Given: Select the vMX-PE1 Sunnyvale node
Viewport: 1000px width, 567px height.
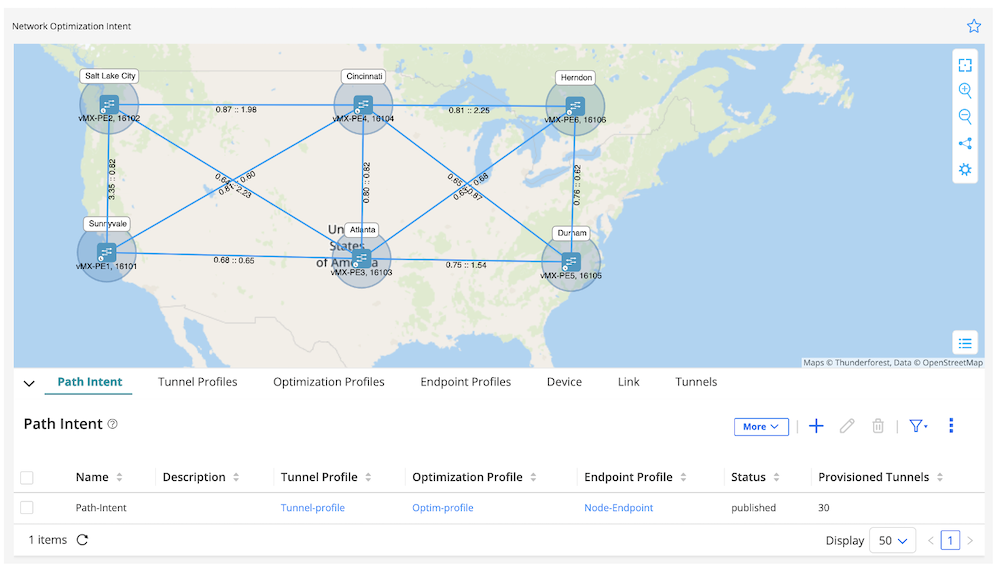Looking at the screenshot, I should click(107, 253).
